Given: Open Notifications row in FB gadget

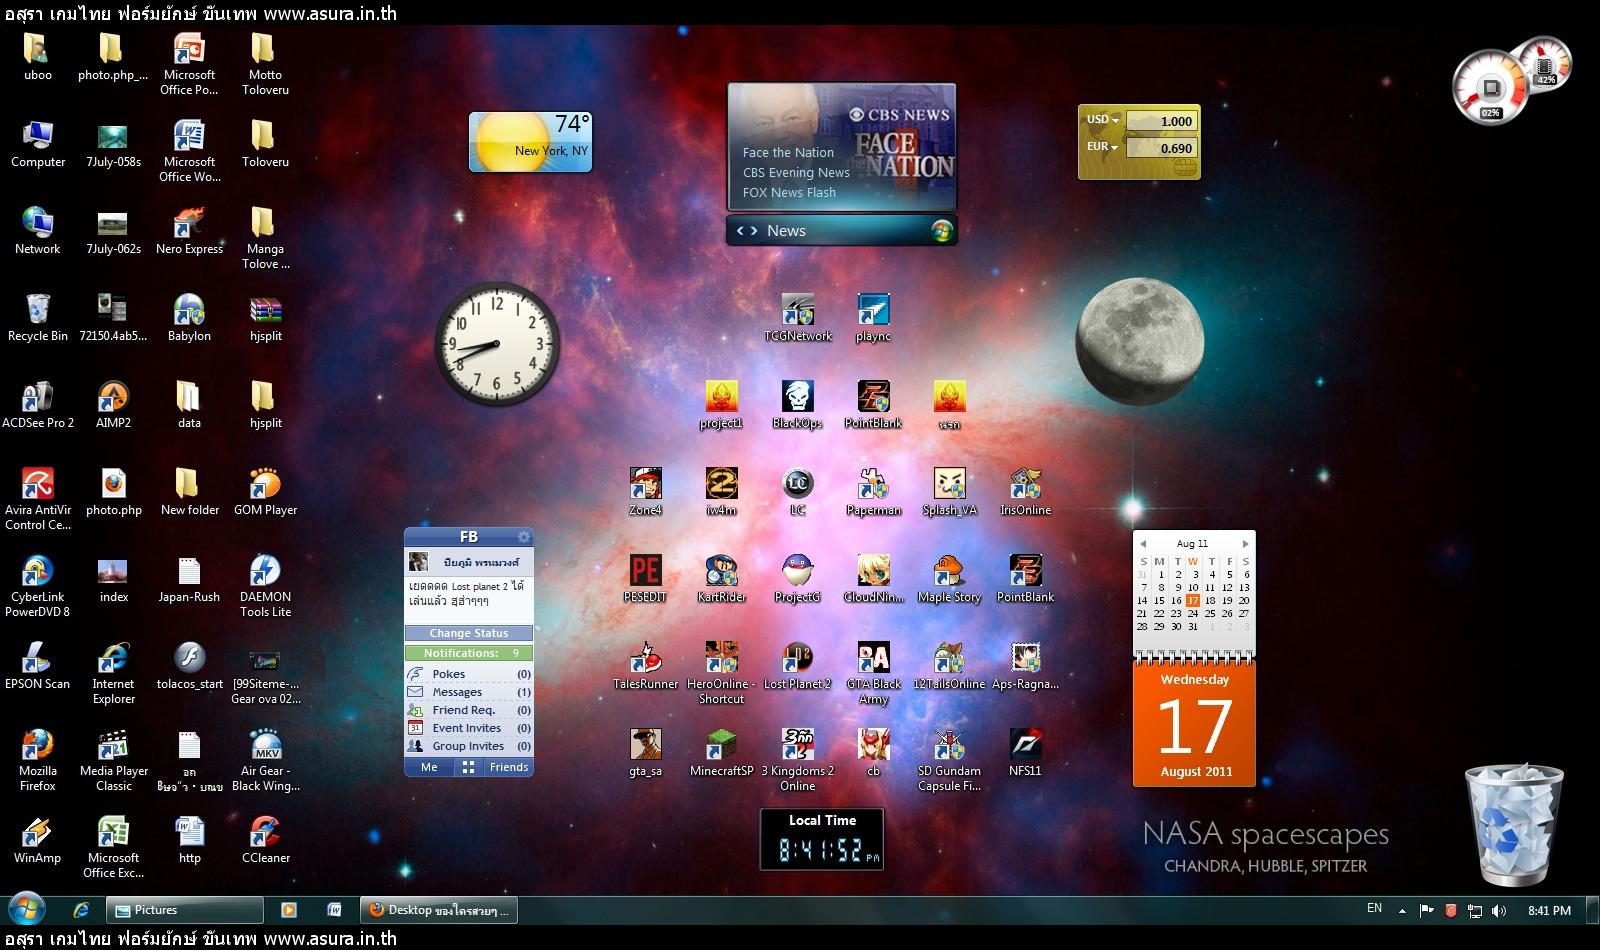Looking at the screenshot, I should (x=469, y=653).
